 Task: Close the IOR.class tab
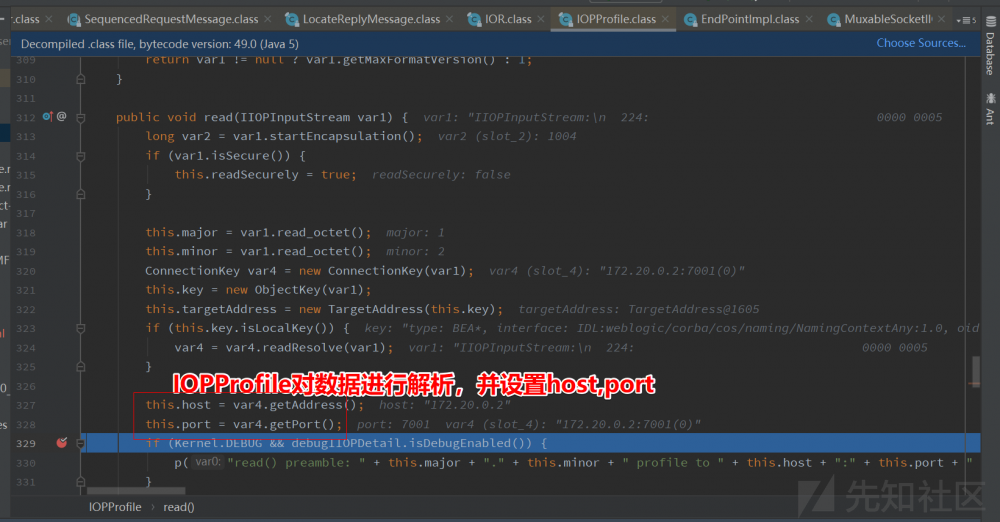point(541,19)
